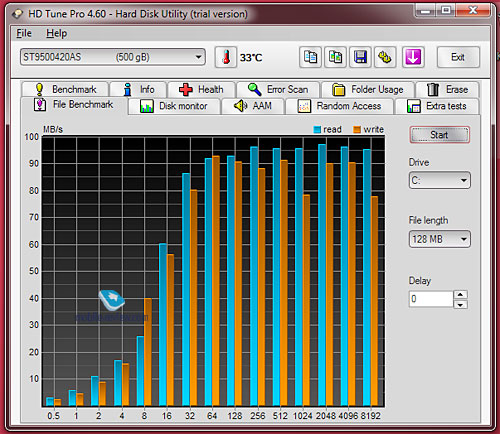500x434 pixels.
Task: Click the bar-chart icon on Disk monitor tab
Action: pyautogui.click(x=146, y=106)
